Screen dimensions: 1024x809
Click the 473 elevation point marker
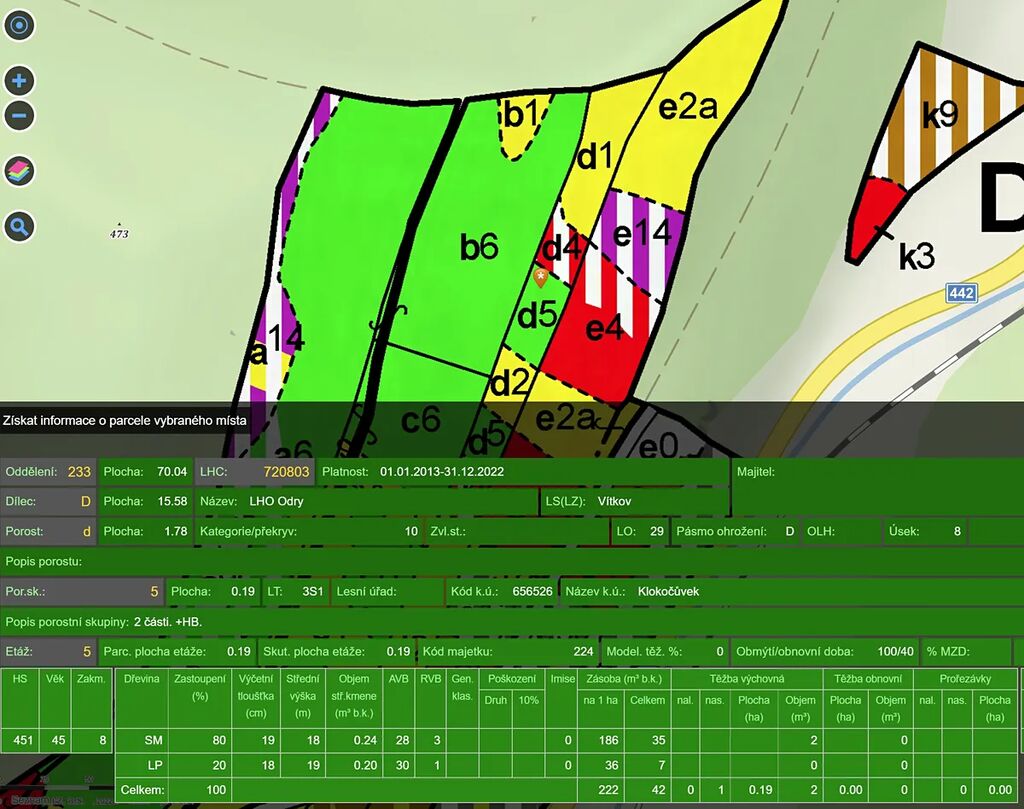[119, 231]
